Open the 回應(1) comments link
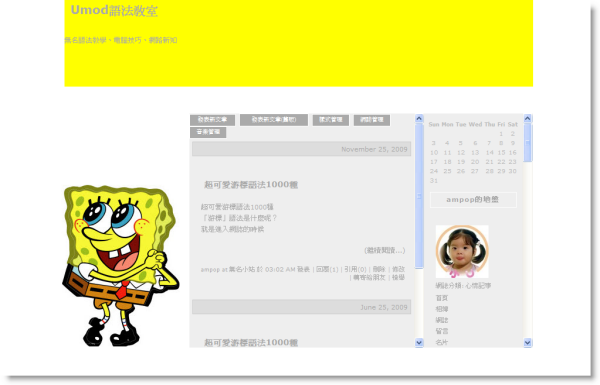Viewport: 600px width, 385px height. tap(327, 269)
